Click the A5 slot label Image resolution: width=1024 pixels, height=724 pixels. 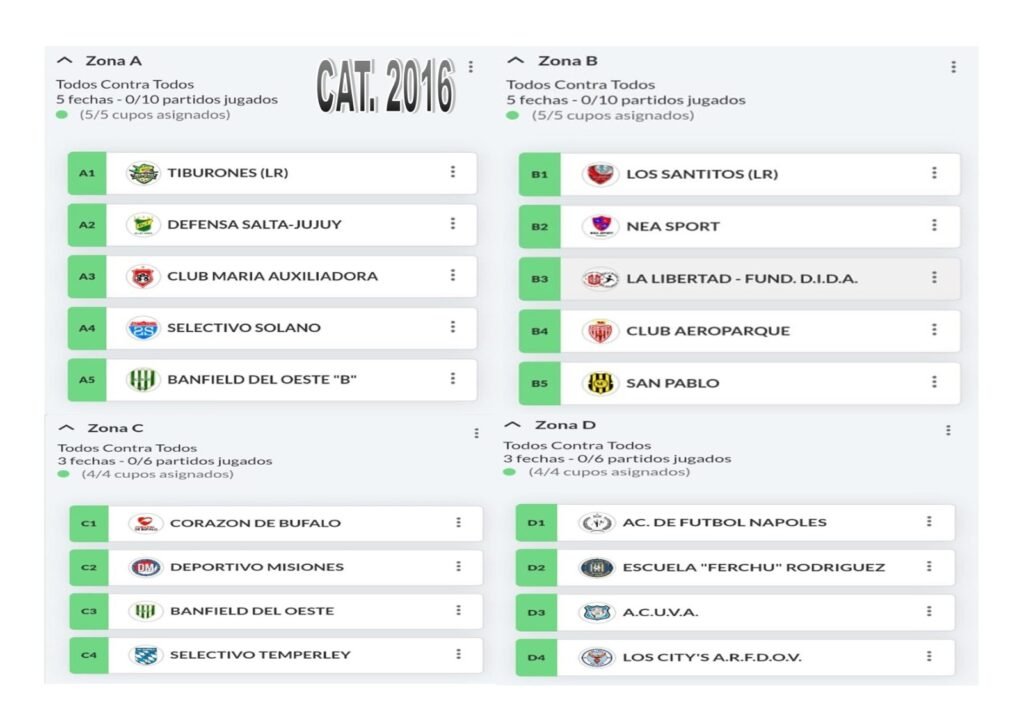[87, 380]
